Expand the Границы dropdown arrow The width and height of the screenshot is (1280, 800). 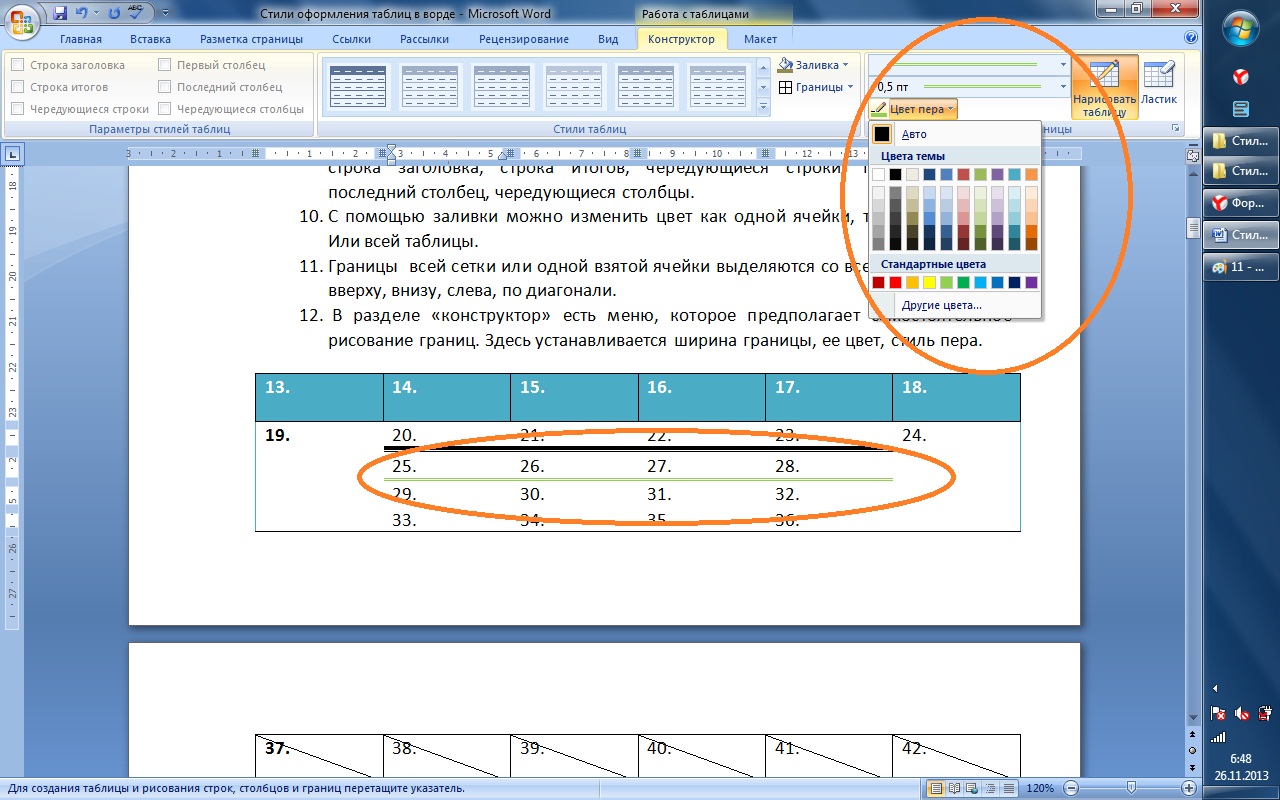point(850,87)
